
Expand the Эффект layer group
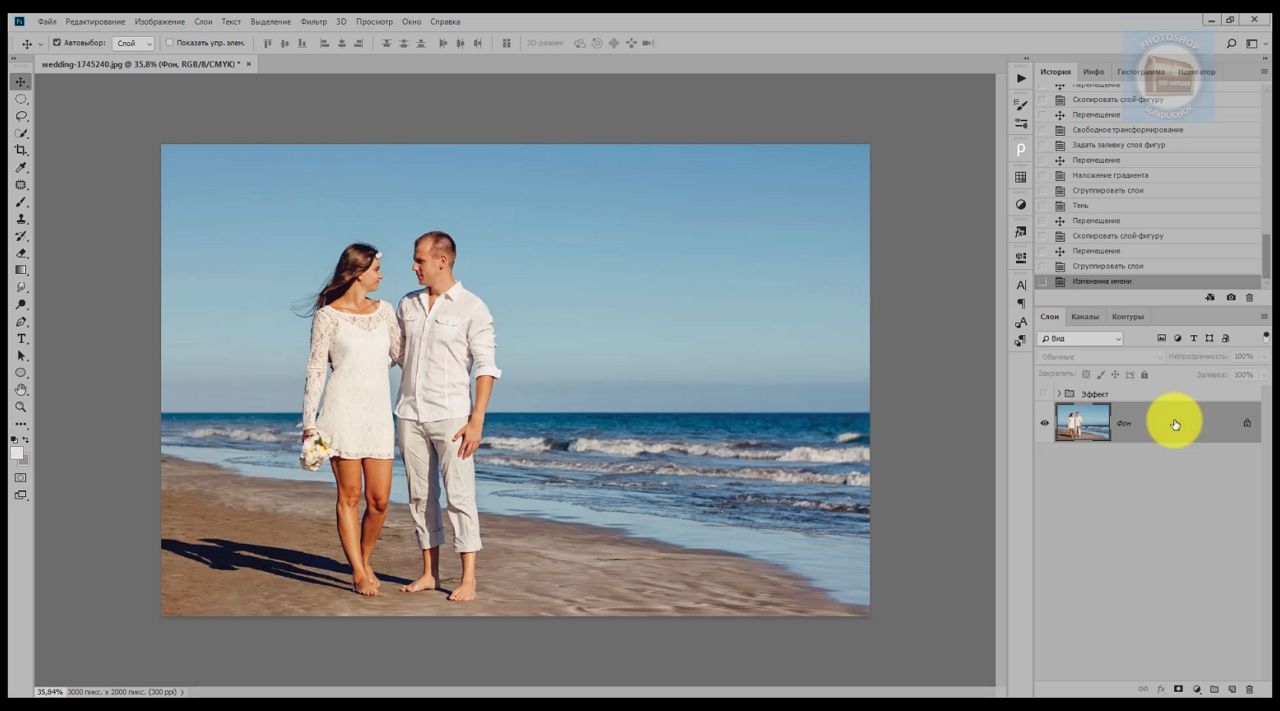click(x=1058, y=394)
